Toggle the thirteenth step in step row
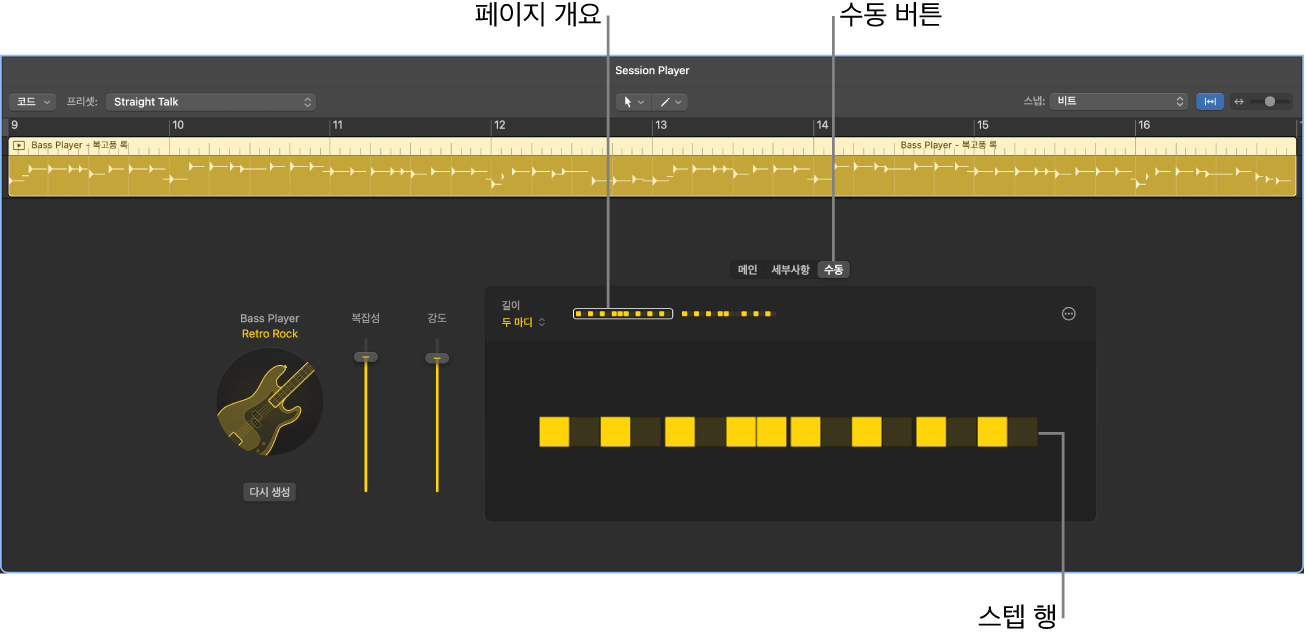1306x644 pixels. (x=930, y=432)
